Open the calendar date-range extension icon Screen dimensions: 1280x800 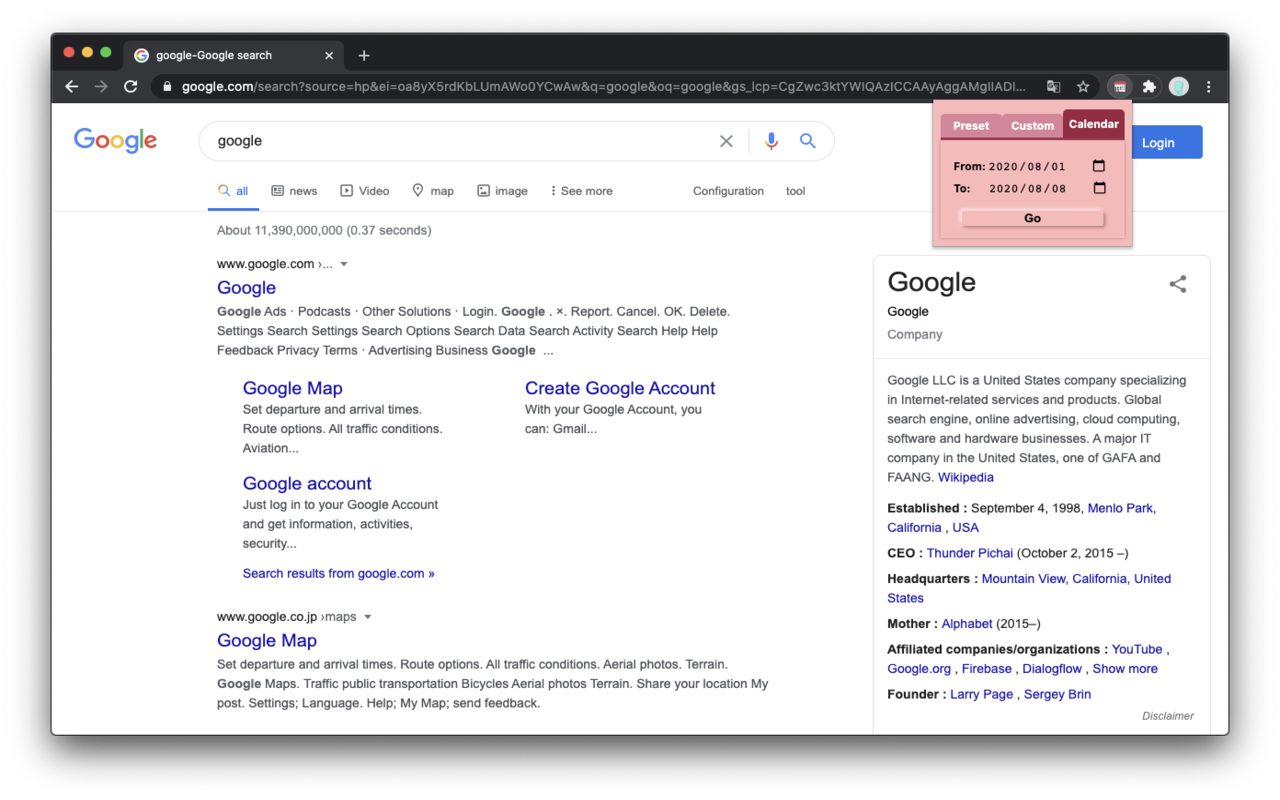pyautogui.click(x=1119, y=86)
